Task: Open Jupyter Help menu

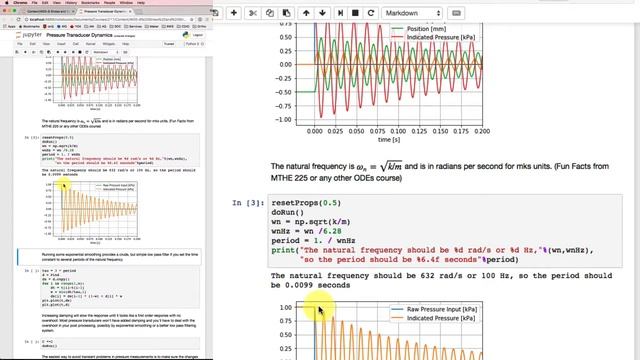Action: (125, 44)
